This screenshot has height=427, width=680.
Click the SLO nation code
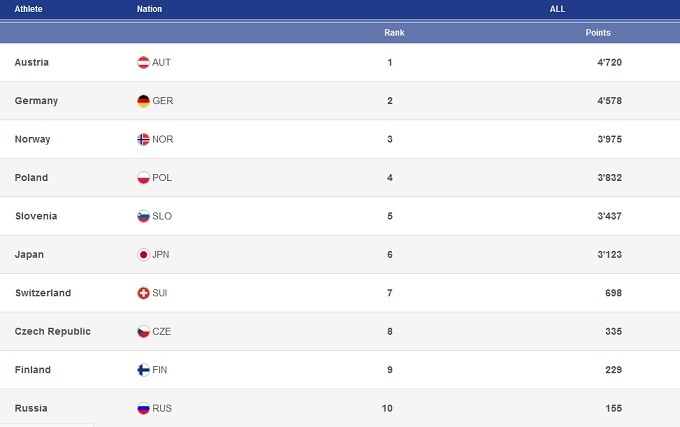click(x=162, y=216)
